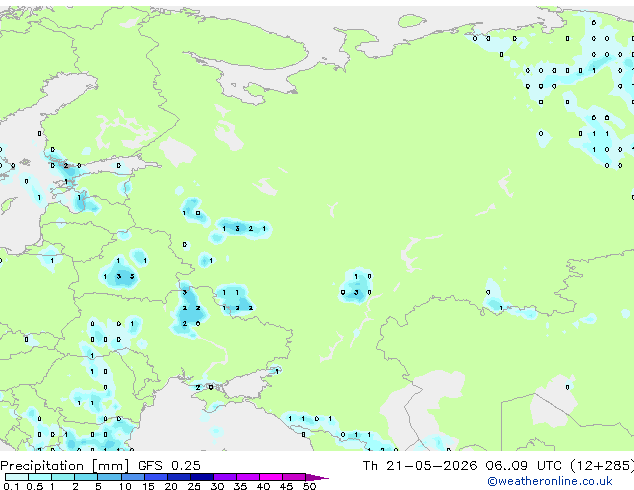This screenshot has width=634, height=490.
Task: Click the GFS 0.25 model label
Action: pos(169,466)
